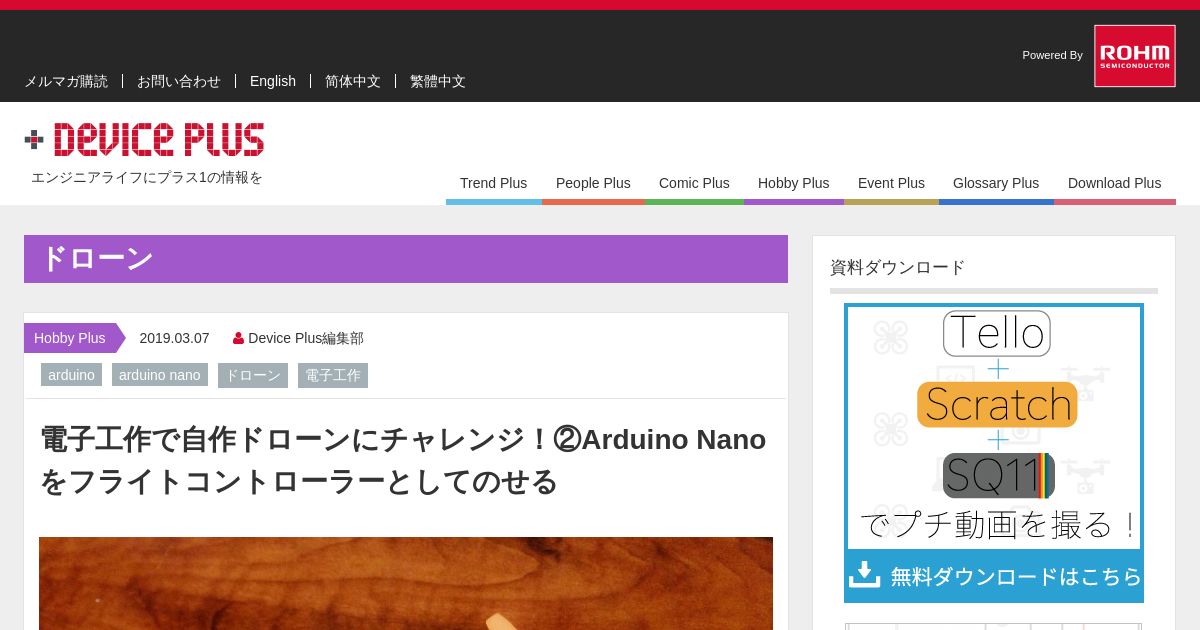Open メルマガ購読 link

point(66,81)
